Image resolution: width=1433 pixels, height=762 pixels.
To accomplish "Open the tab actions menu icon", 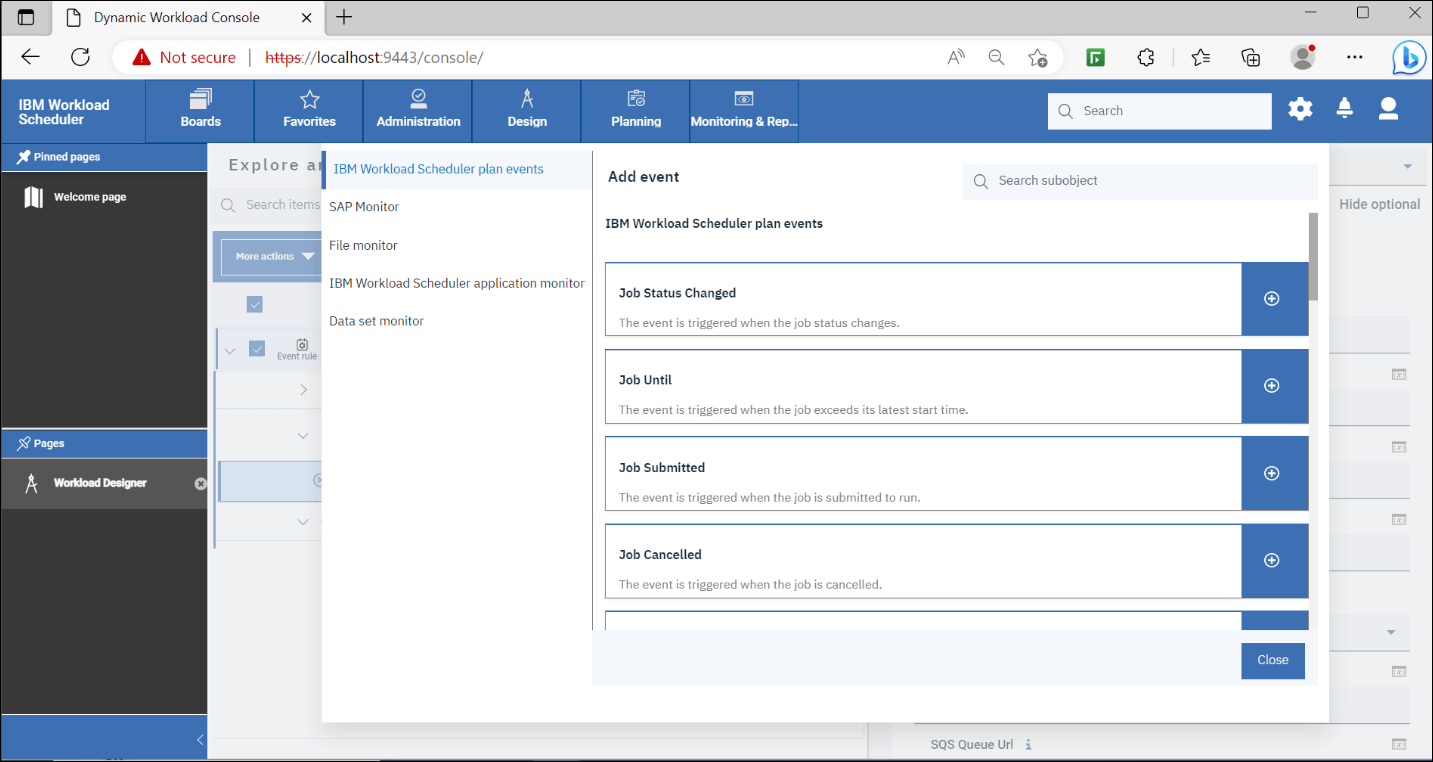I will click(x=26, y=17).
